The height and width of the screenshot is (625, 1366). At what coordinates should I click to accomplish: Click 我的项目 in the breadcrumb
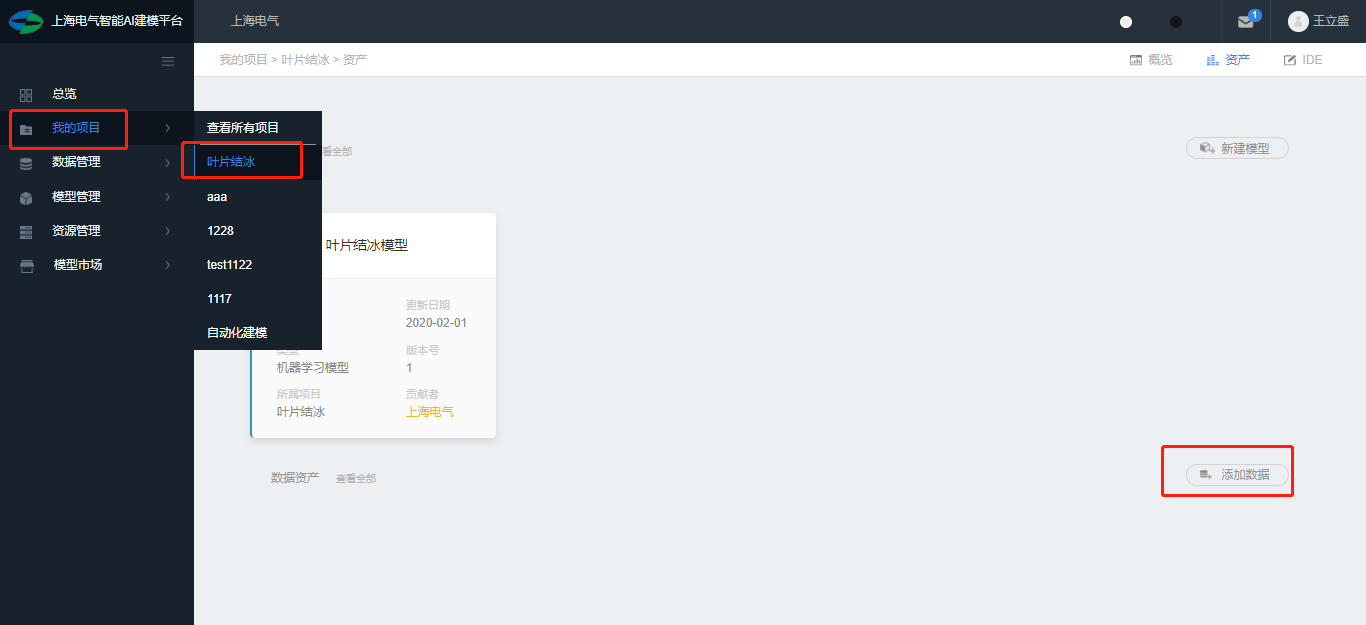point(243,60)
